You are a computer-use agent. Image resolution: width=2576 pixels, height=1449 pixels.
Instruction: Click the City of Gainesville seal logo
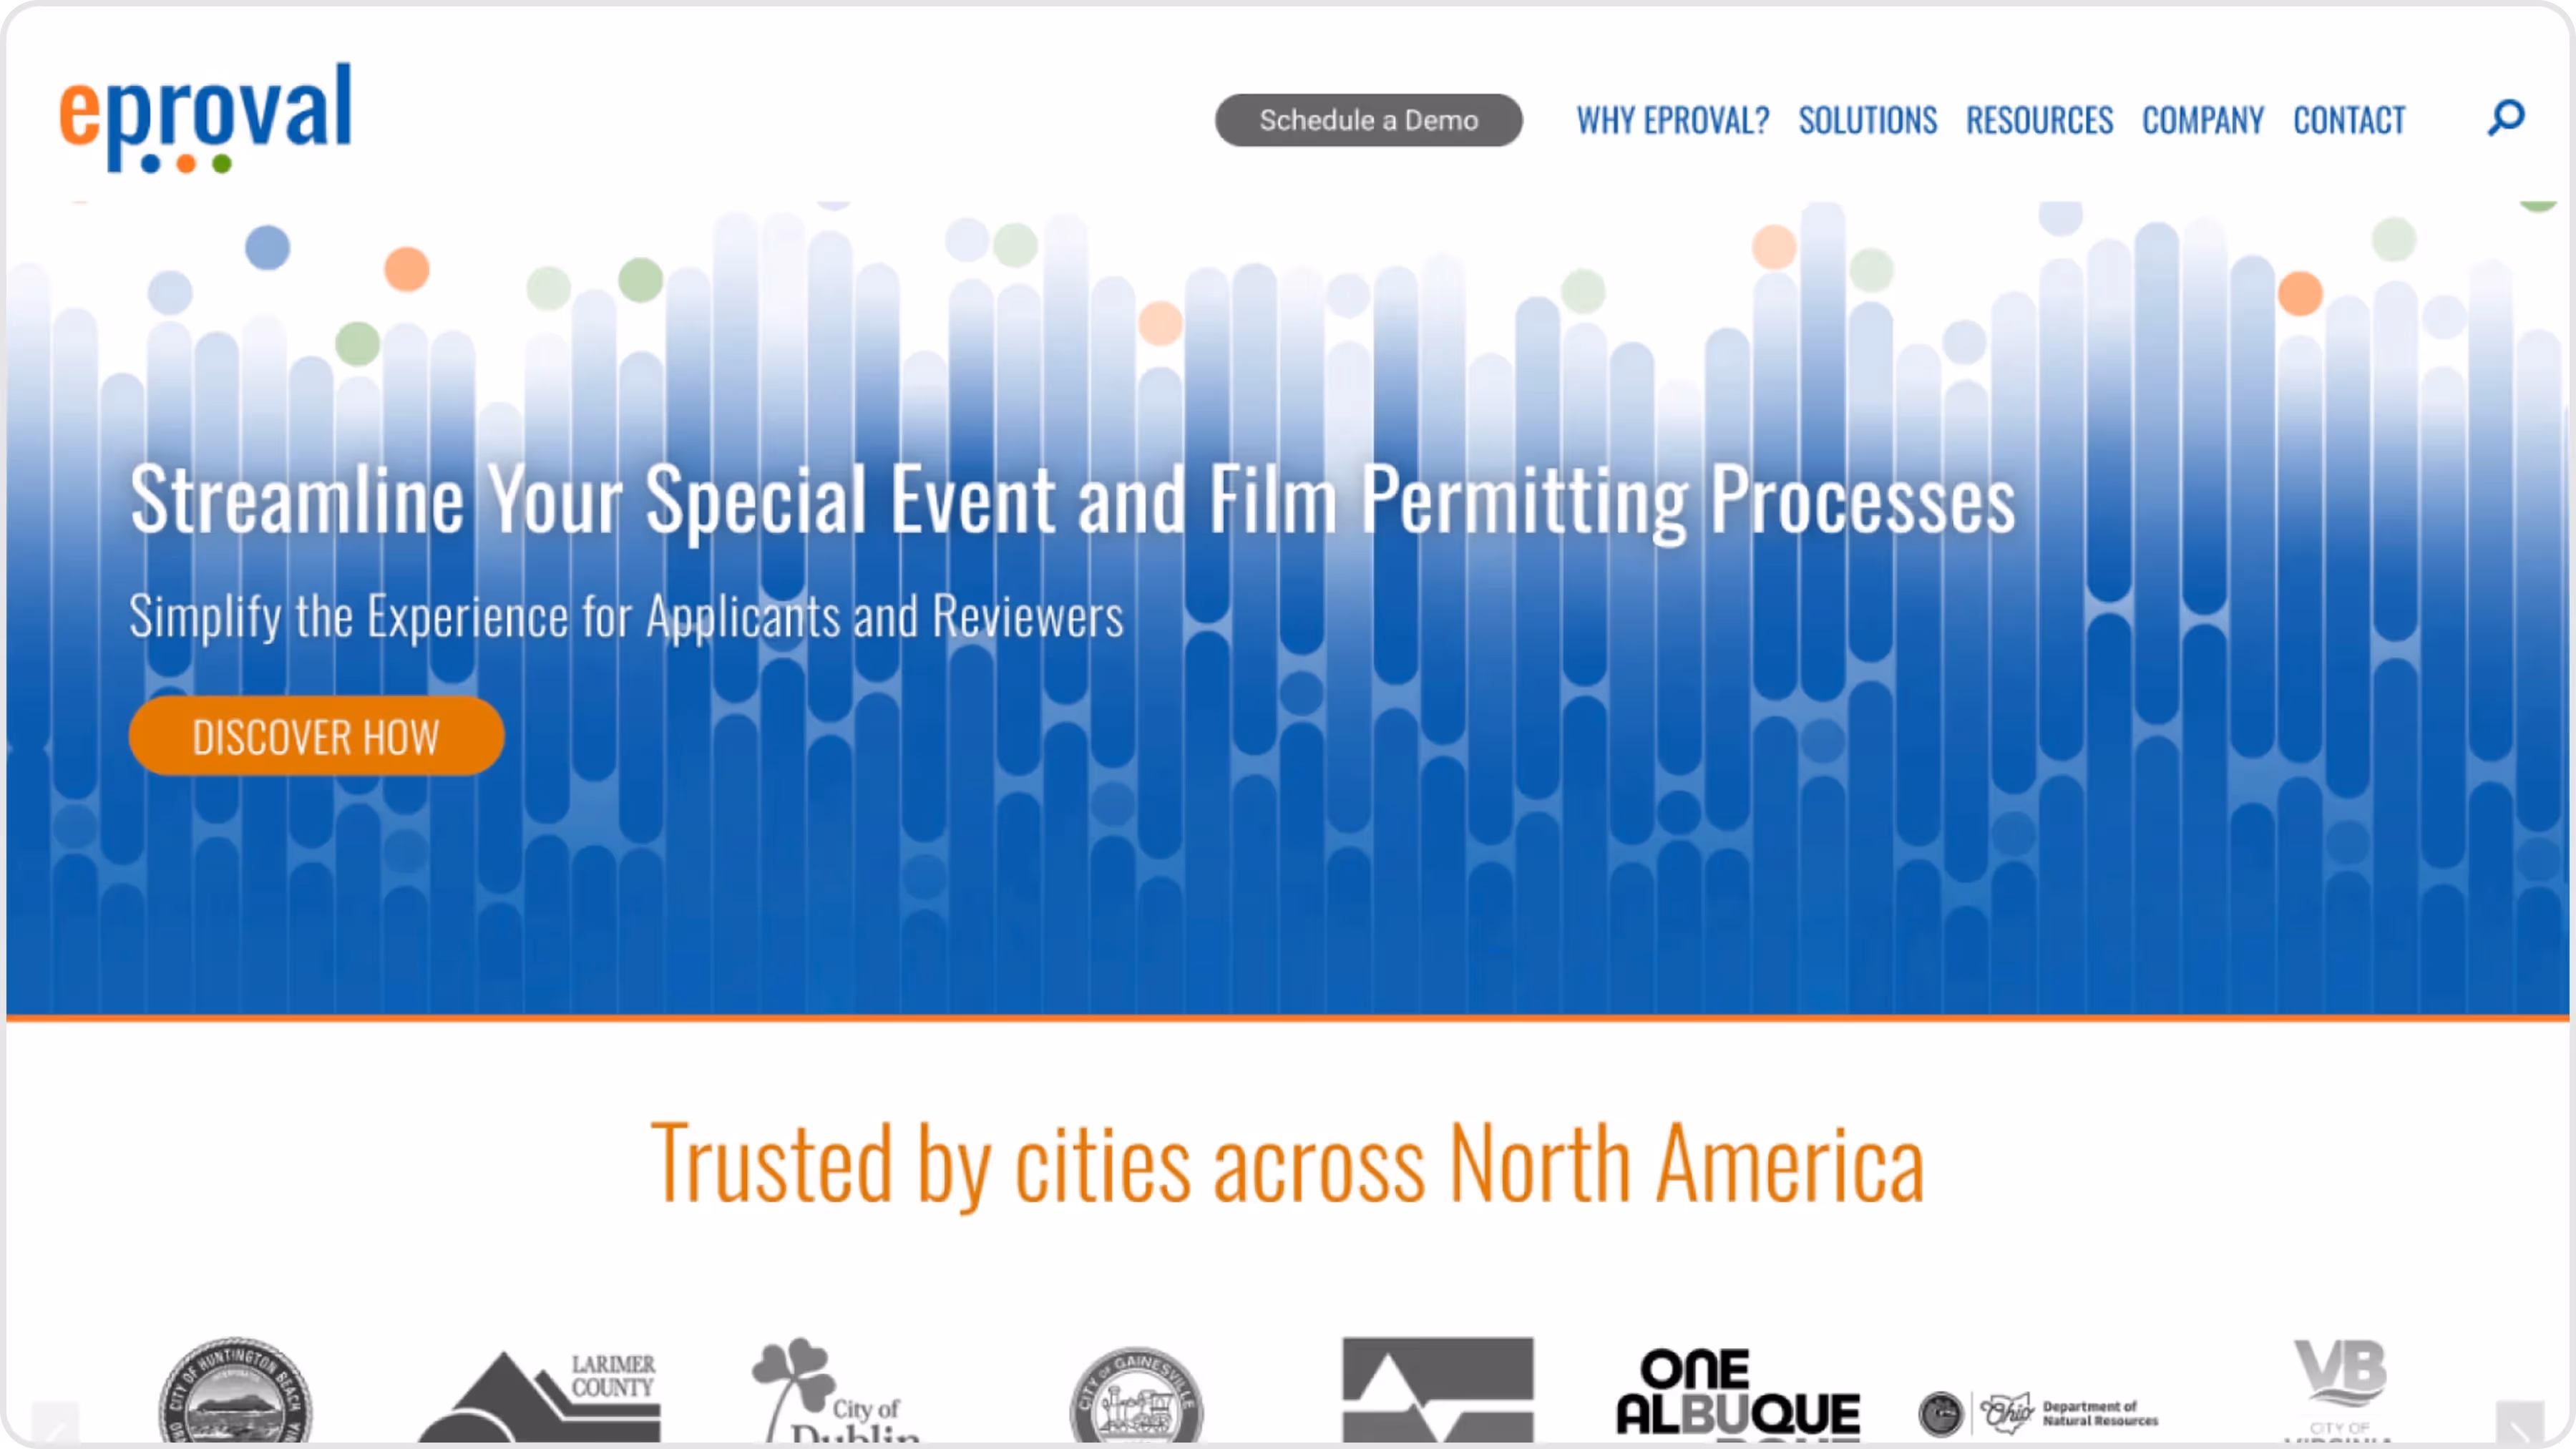1136,1396
